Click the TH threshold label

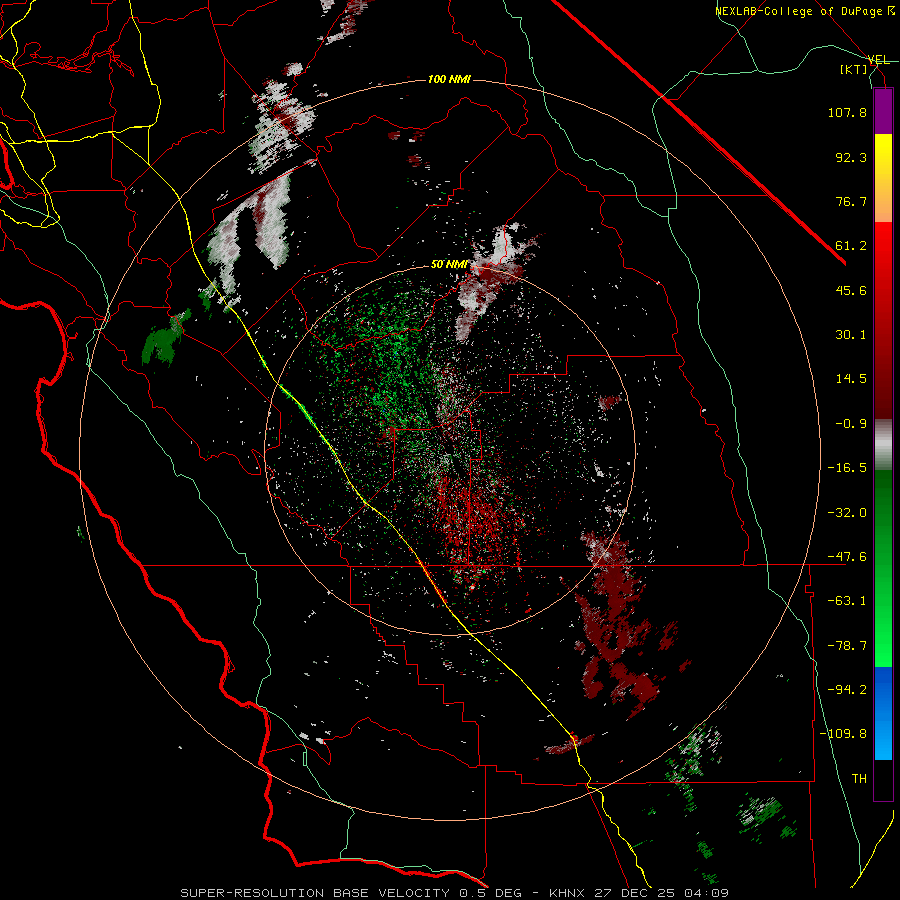tap(859, 778)
